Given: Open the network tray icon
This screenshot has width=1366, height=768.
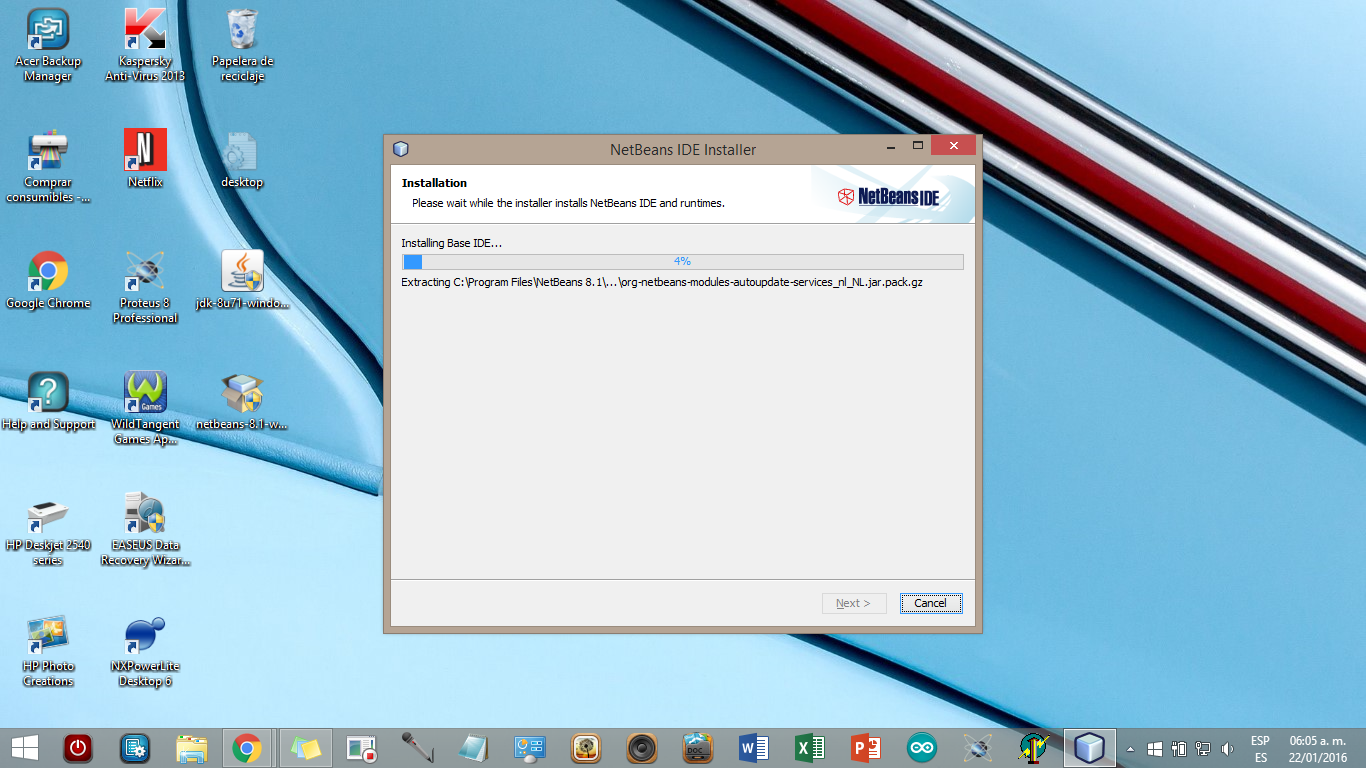Looking at the screenshot, I should (1203, 749).
